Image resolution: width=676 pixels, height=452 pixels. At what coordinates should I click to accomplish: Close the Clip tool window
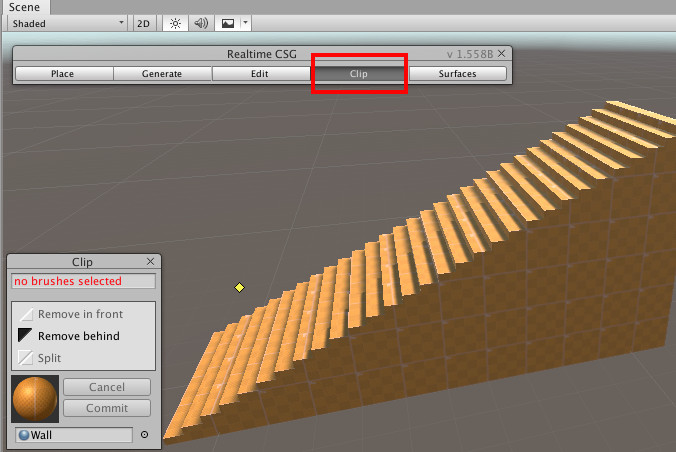[x=150, y=261]
